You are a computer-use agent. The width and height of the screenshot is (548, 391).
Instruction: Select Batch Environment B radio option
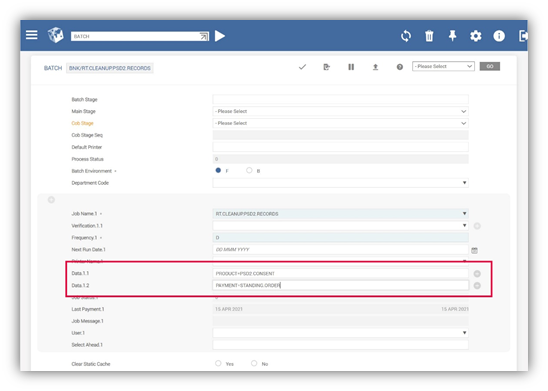coord(249,170)
